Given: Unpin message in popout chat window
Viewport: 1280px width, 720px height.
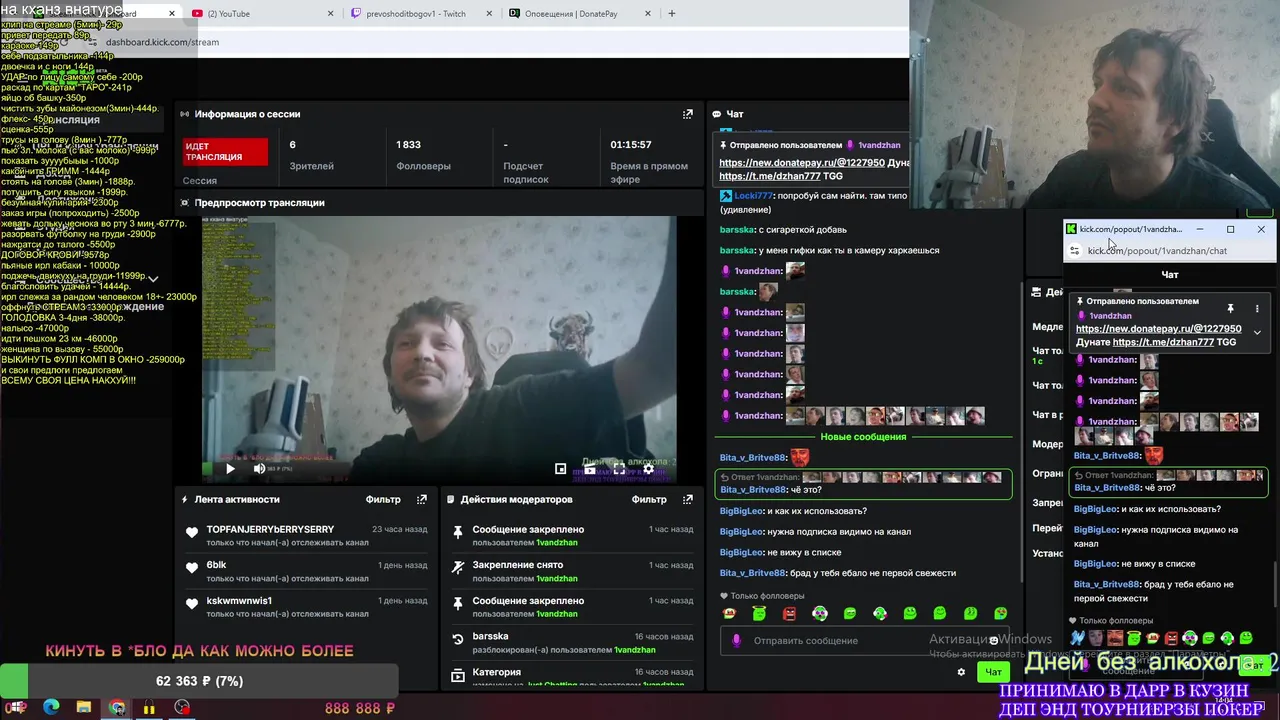Looking at the screenshot, I should 1230,309.
